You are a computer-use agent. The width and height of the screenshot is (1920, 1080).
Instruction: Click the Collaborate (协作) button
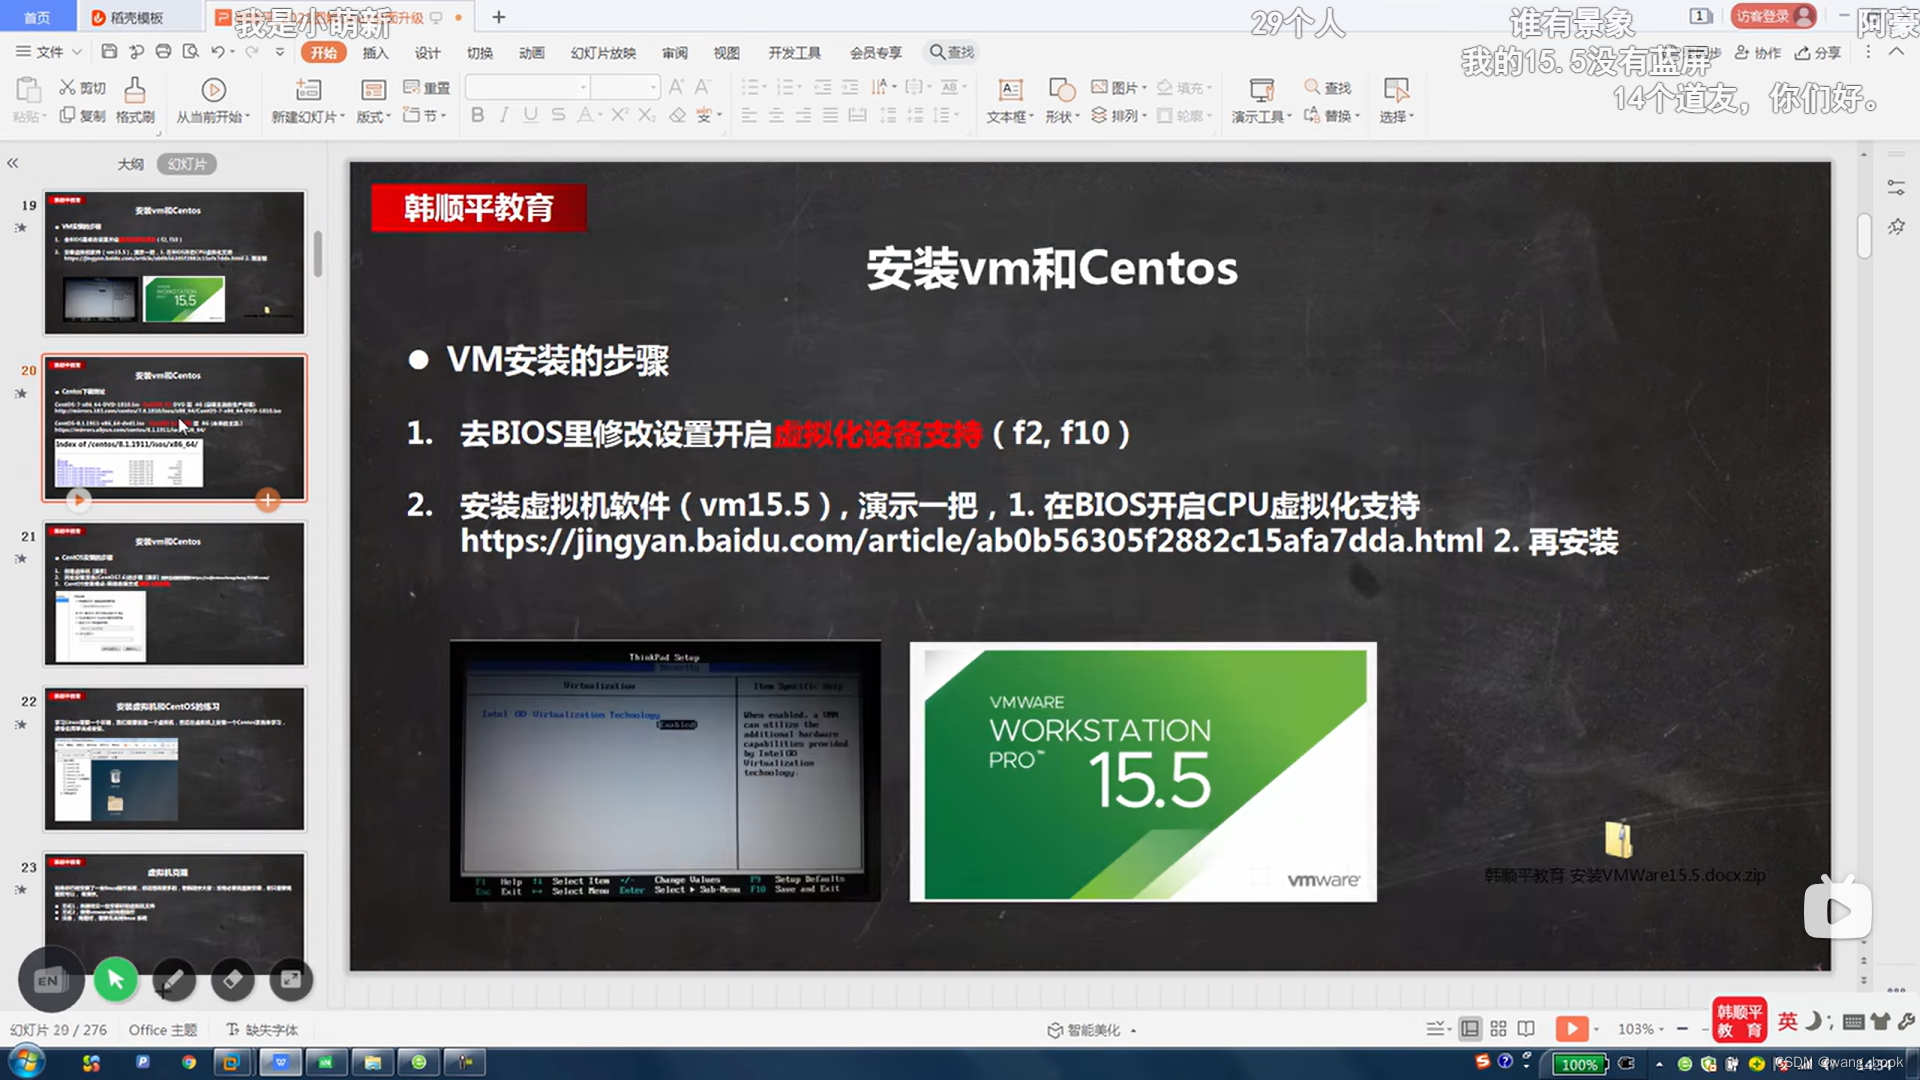tap(1757, 53)
